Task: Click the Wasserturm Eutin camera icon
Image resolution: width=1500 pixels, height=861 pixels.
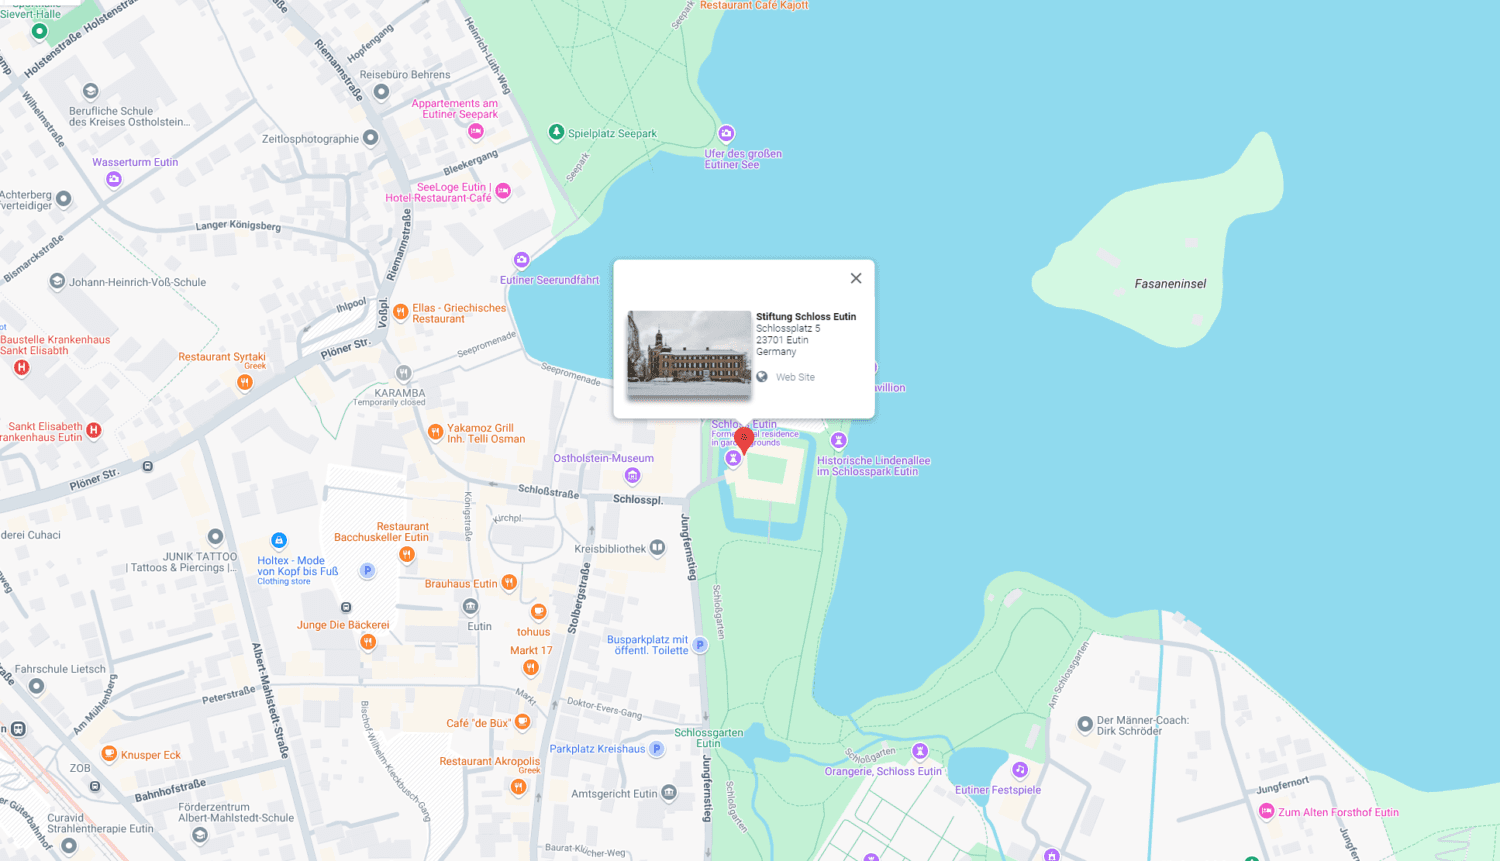Action: click(x=114, y=179)
